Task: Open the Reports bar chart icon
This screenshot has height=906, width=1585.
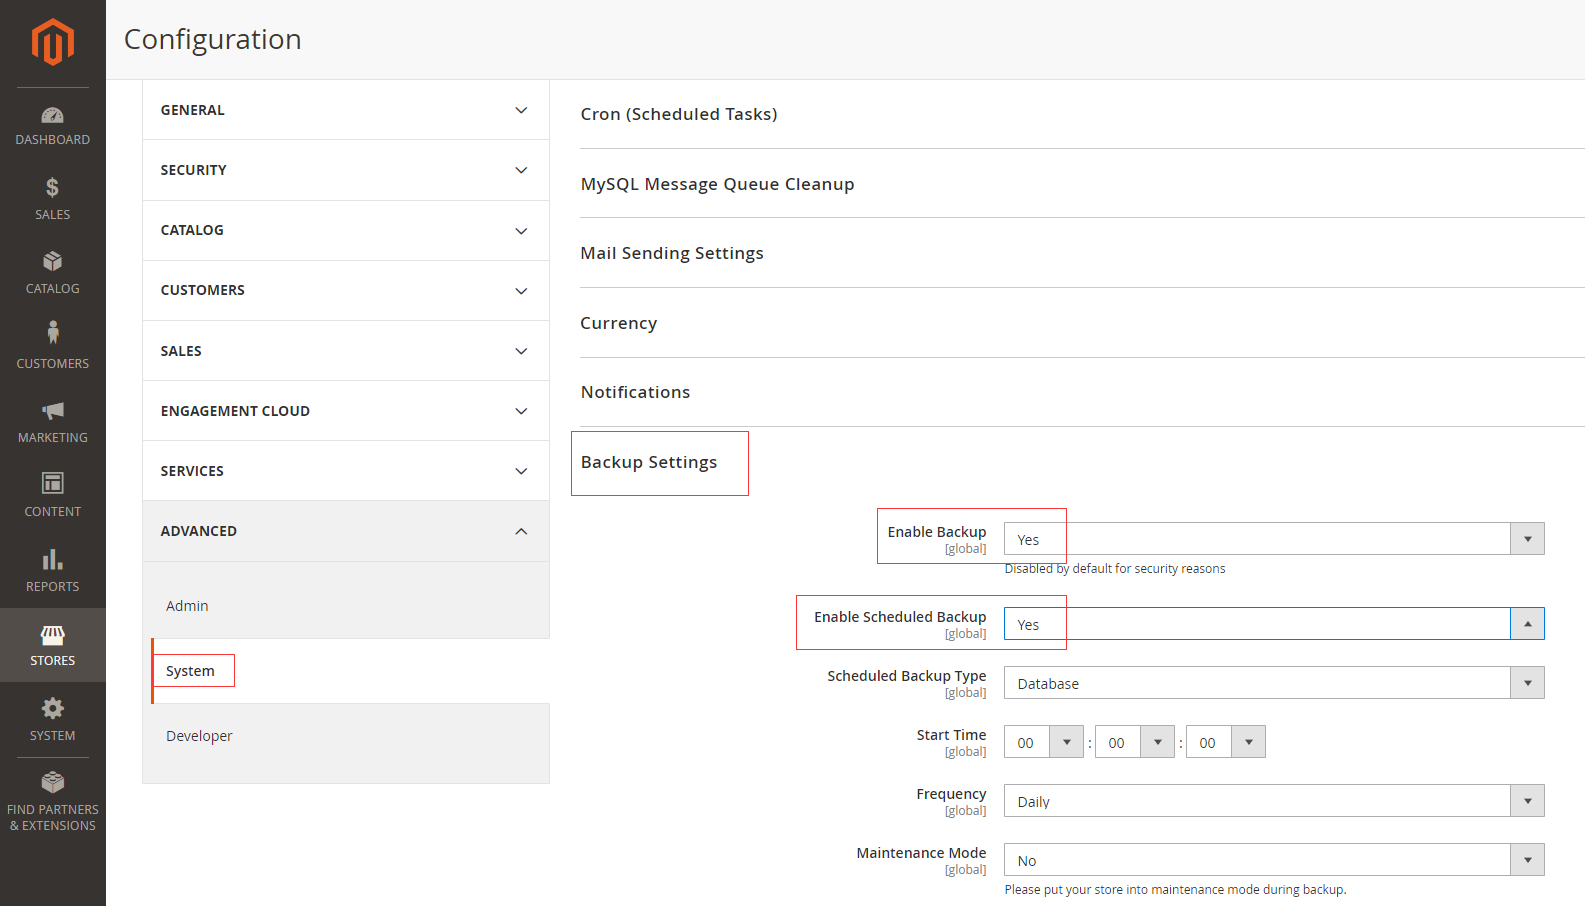Action: (x=53, y=560)
